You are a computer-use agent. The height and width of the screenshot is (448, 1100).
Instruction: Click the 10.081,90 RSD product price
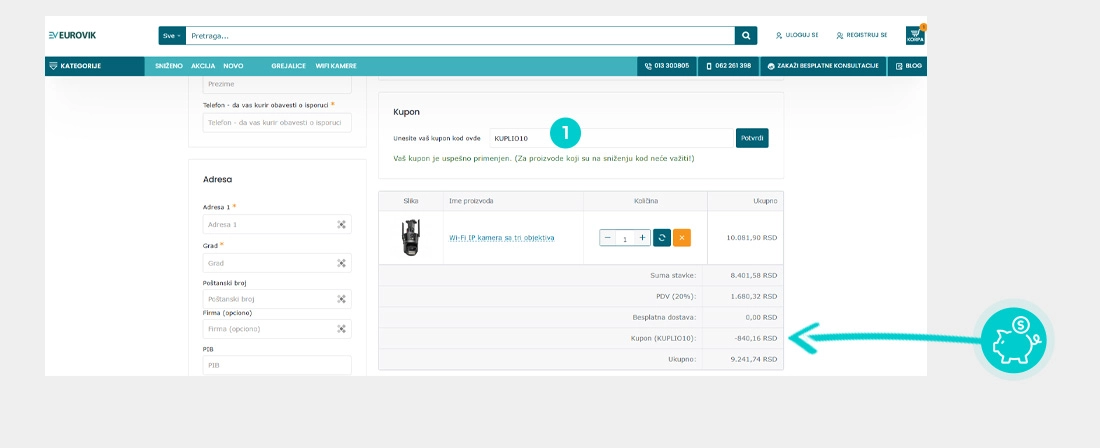coord(752,238)
